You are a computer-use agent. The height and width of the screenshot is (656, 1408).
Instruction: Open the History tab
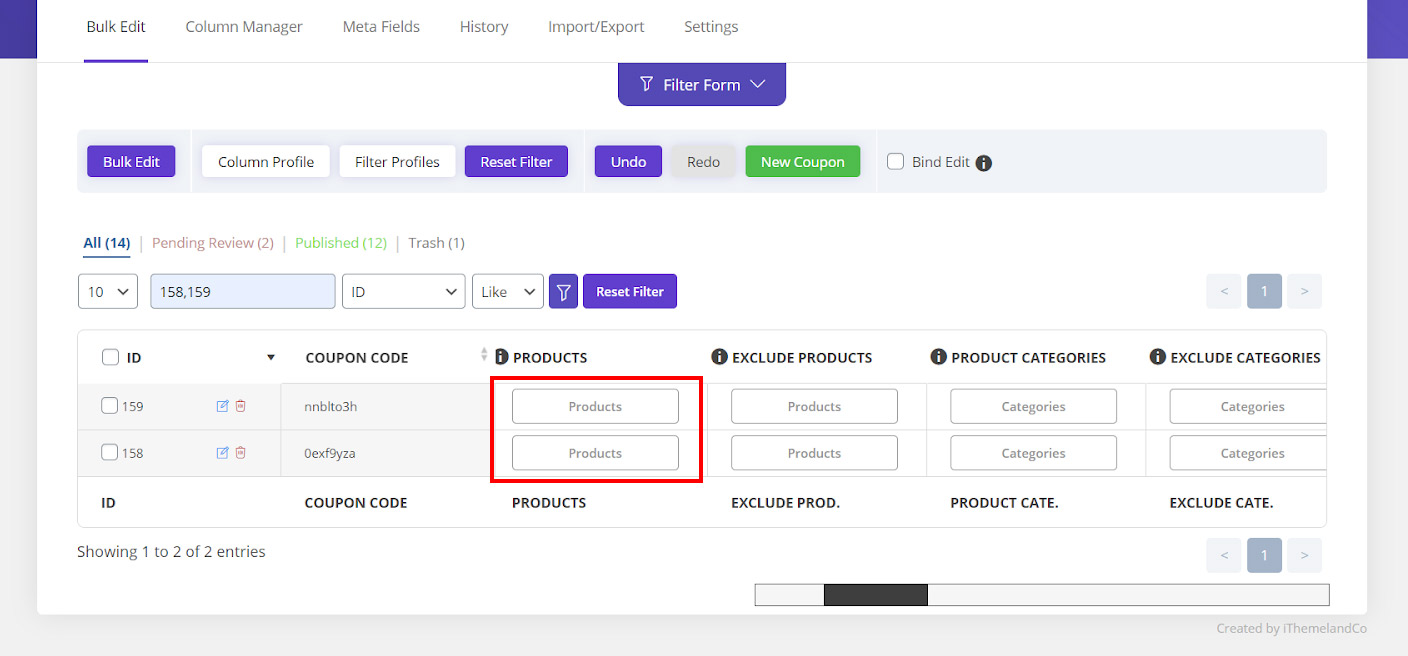pyautogui.click(x=484, y=27)
